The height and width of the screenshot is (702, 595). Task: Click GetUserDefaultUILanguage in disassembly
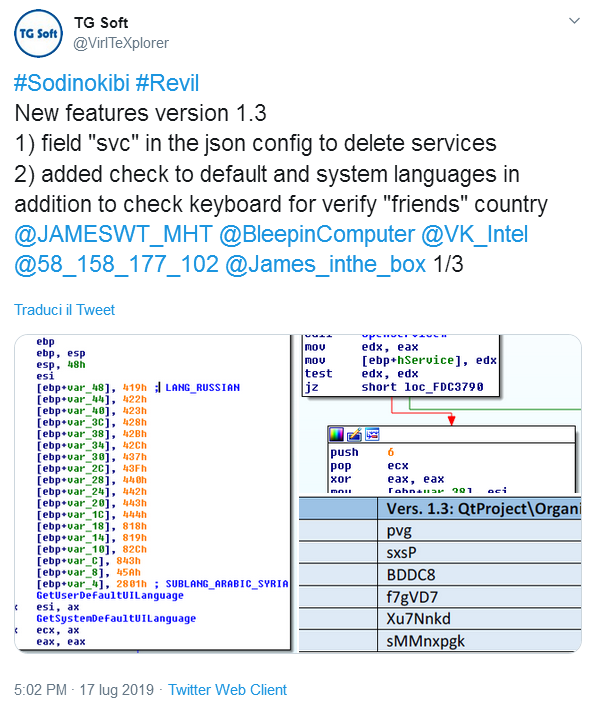110,595
